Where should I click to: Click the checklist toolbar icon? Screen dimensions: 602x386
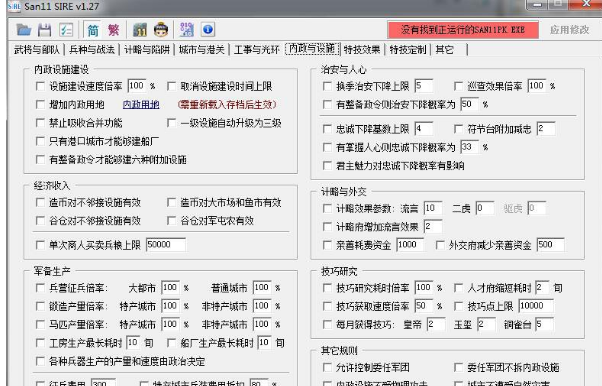[x=66, y=30]
